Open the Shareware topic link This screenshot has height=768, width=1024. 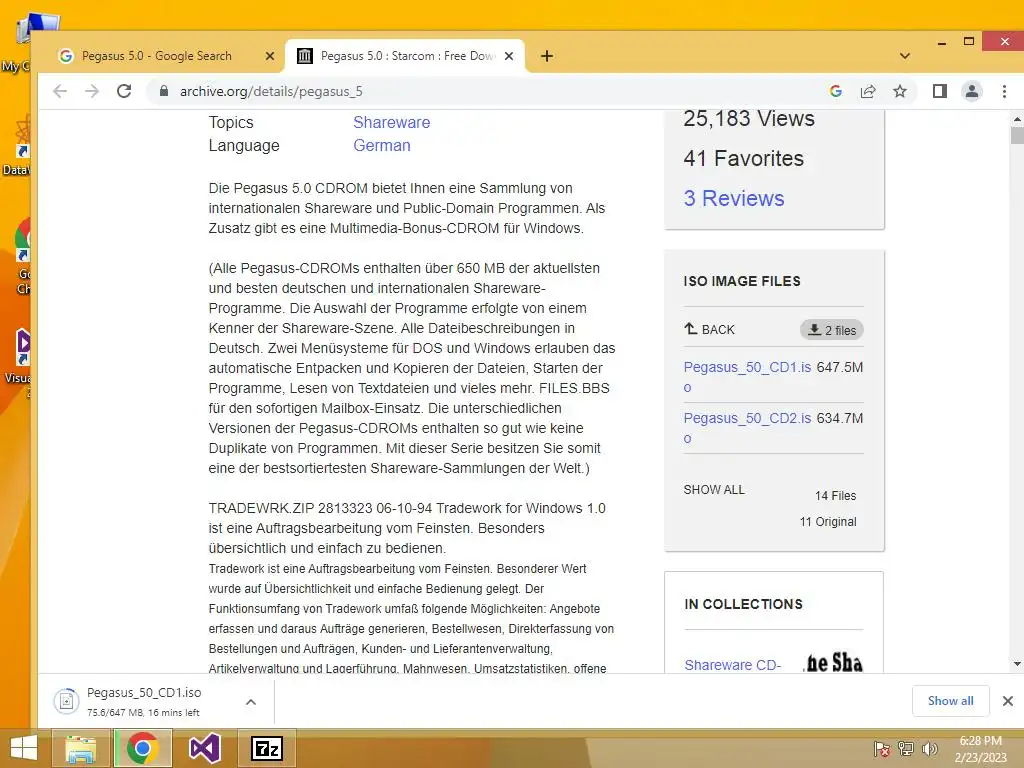391,122
